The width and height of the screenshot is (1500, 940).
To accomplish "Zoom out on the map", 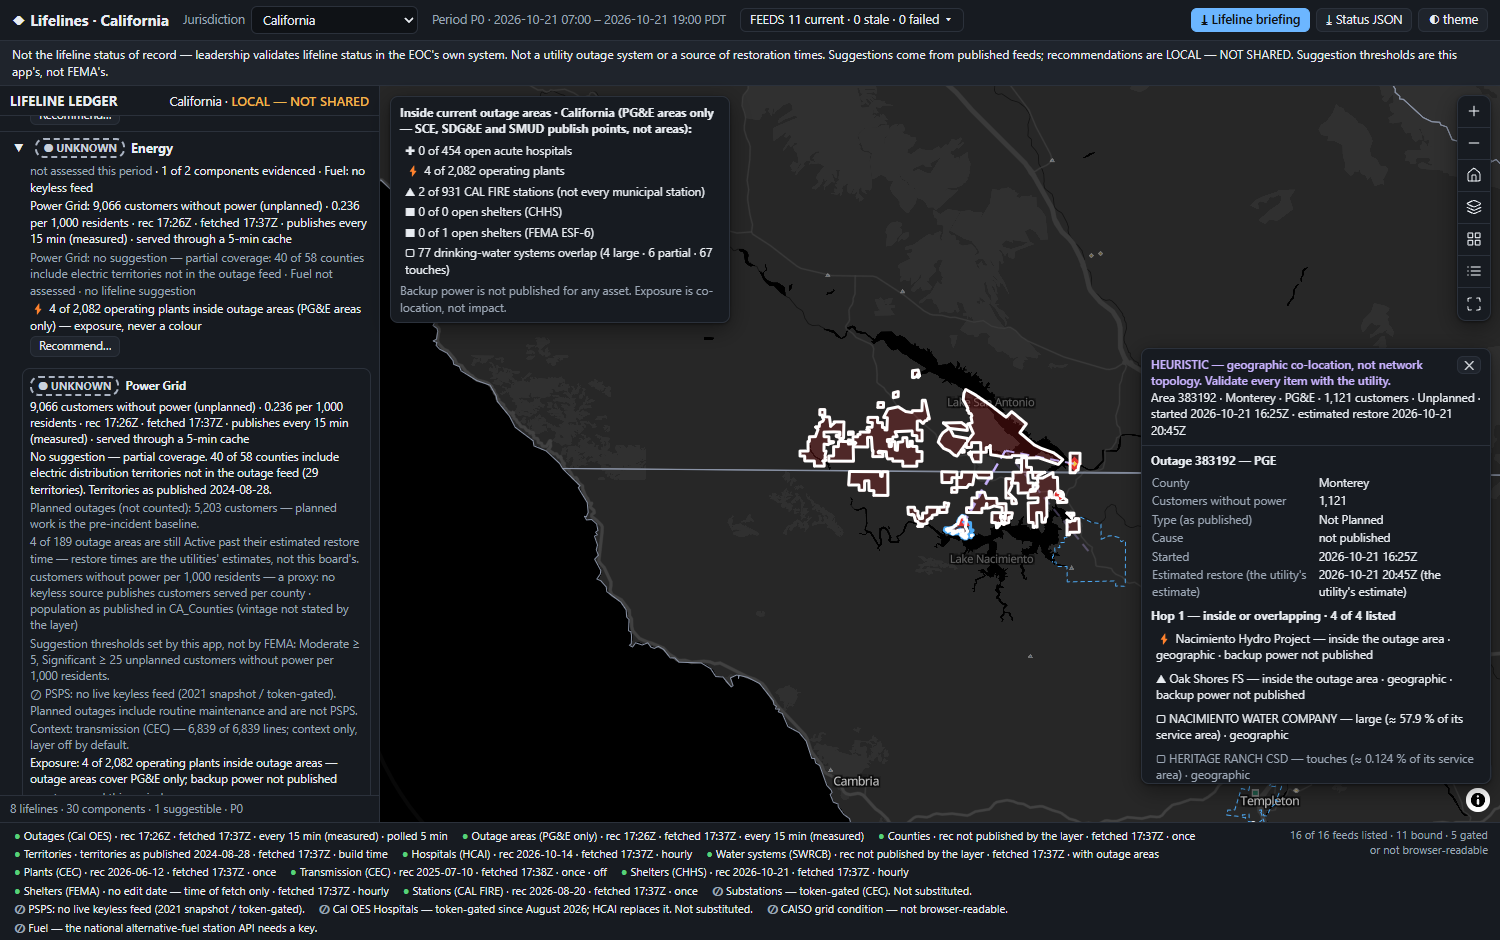I will [x=1474, y=143].
